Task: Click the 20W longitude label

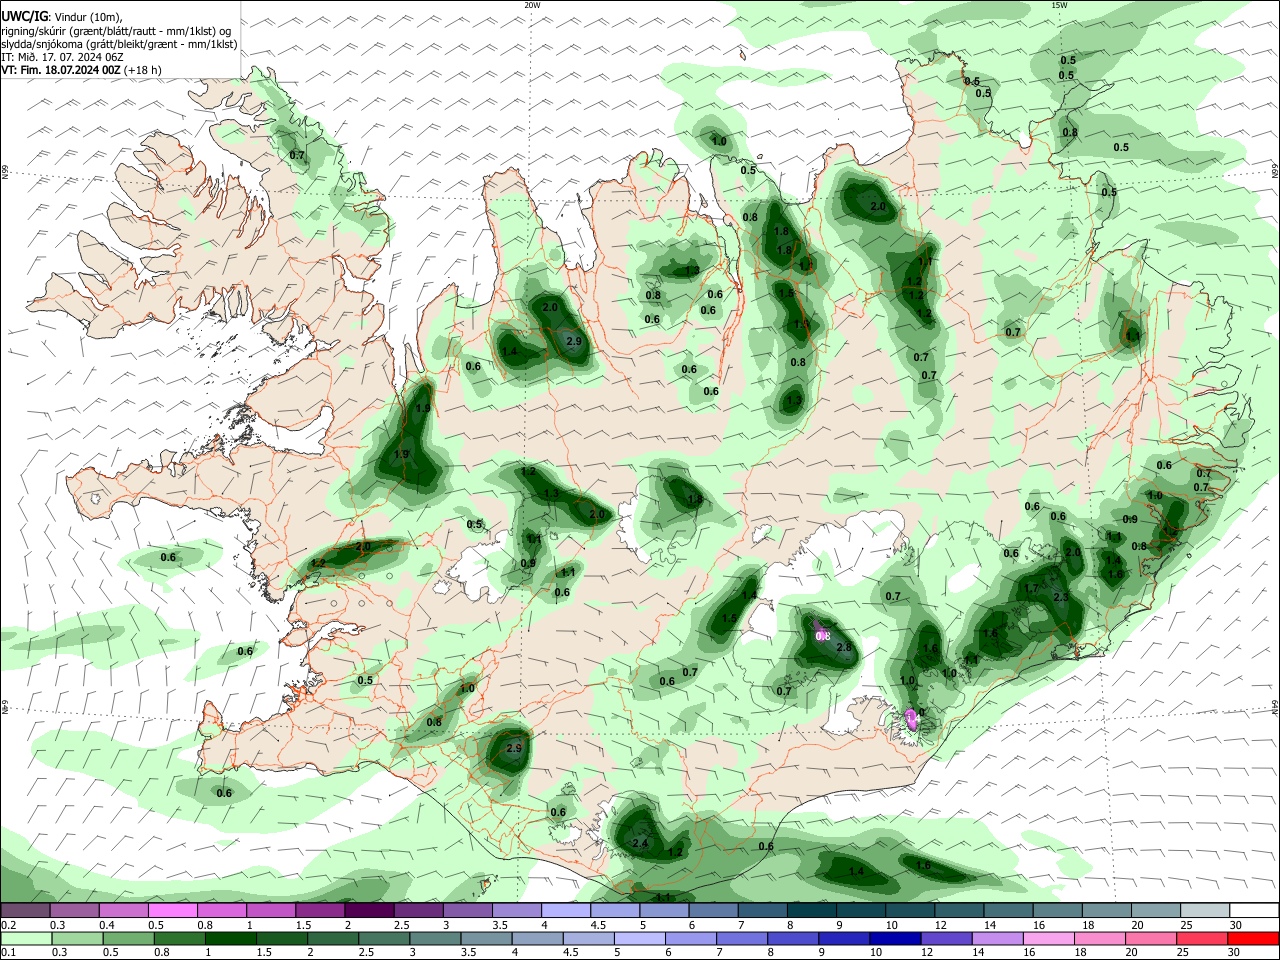Action: pyautogui.click(x=532, y=5)
